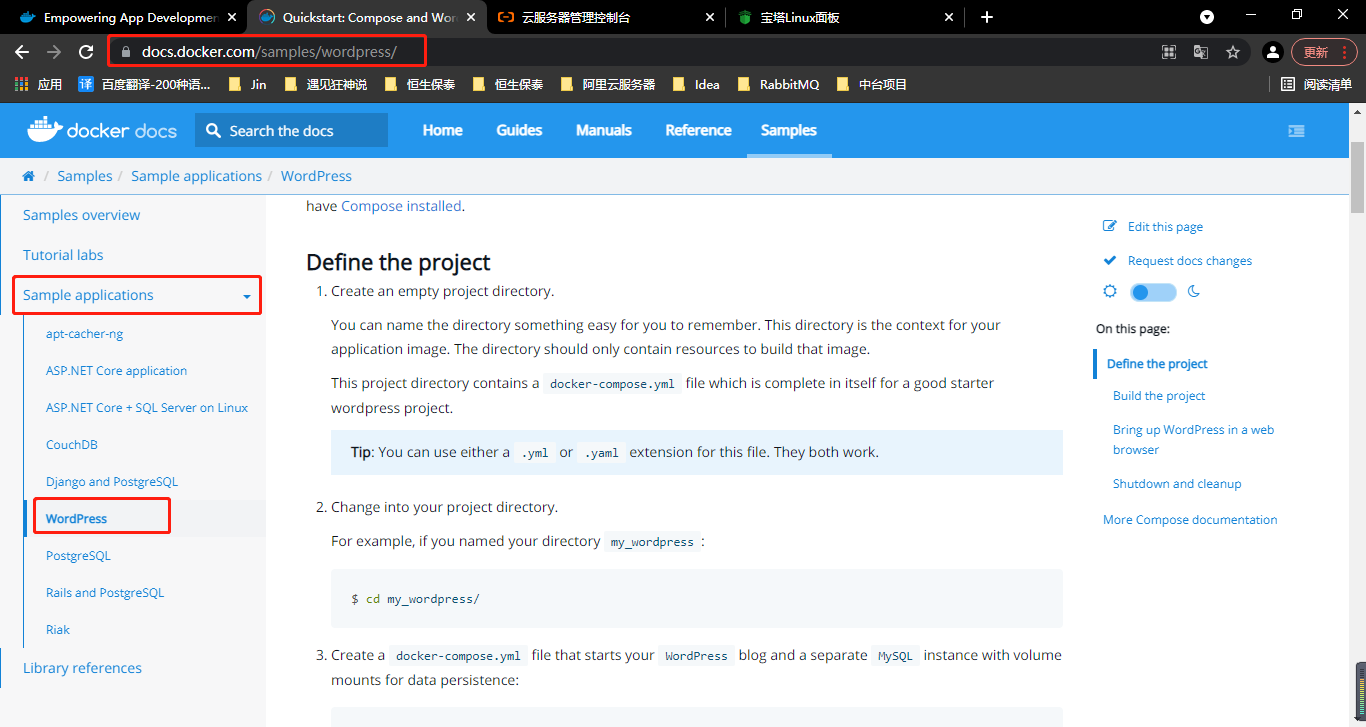Open ASP.NET Core + SQL Server on Linux

(x=147, y=408)
